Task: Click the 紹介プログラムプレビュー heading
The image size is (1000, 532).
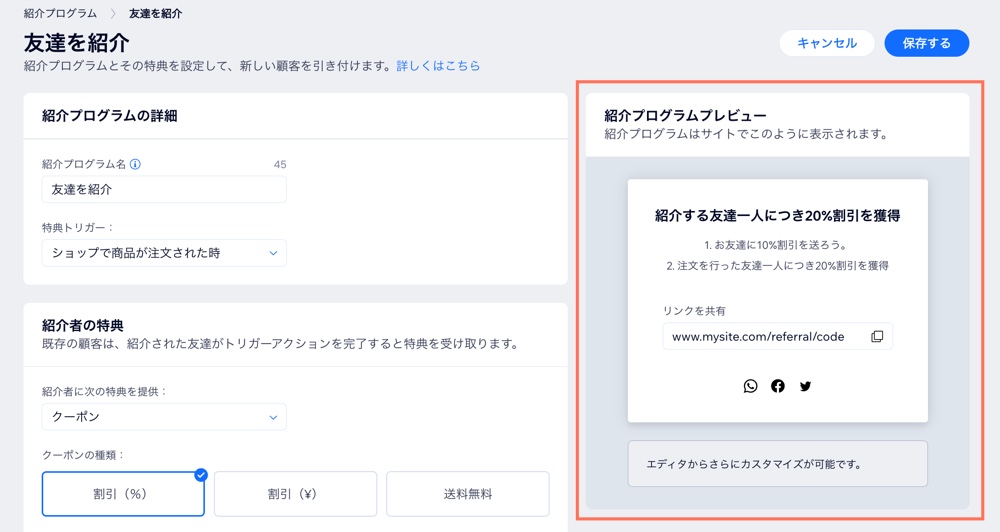Action: [686, 115]
